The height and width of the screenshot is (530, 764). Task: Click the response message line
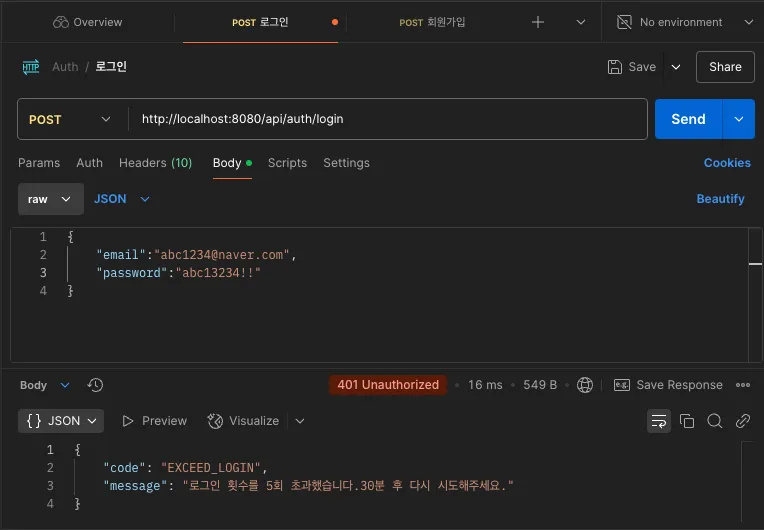point(308,486)
